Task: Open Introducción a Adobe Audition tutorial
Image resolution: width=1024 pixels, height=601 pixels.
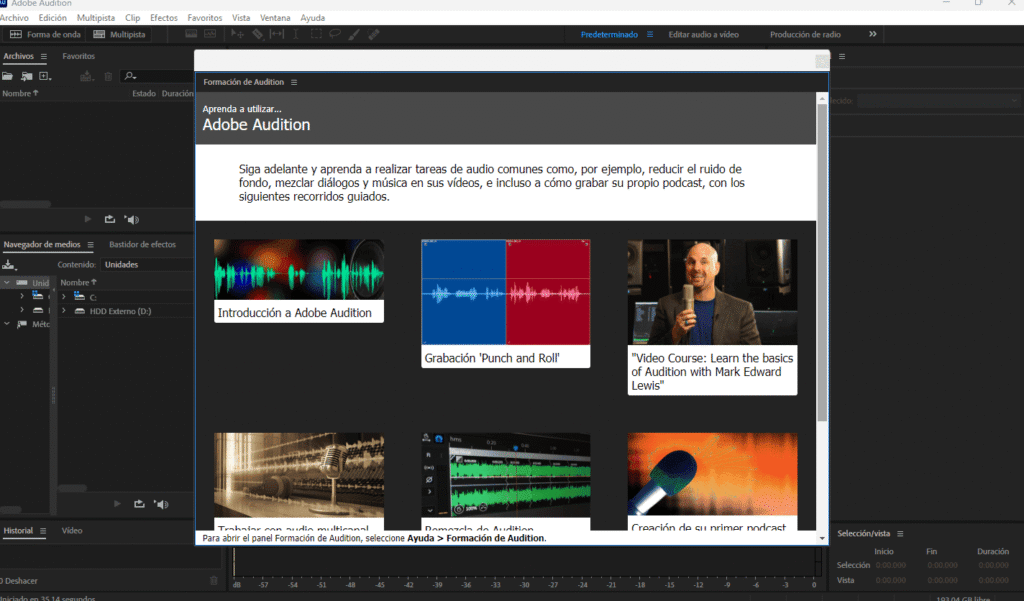Action: coord(298,281)
